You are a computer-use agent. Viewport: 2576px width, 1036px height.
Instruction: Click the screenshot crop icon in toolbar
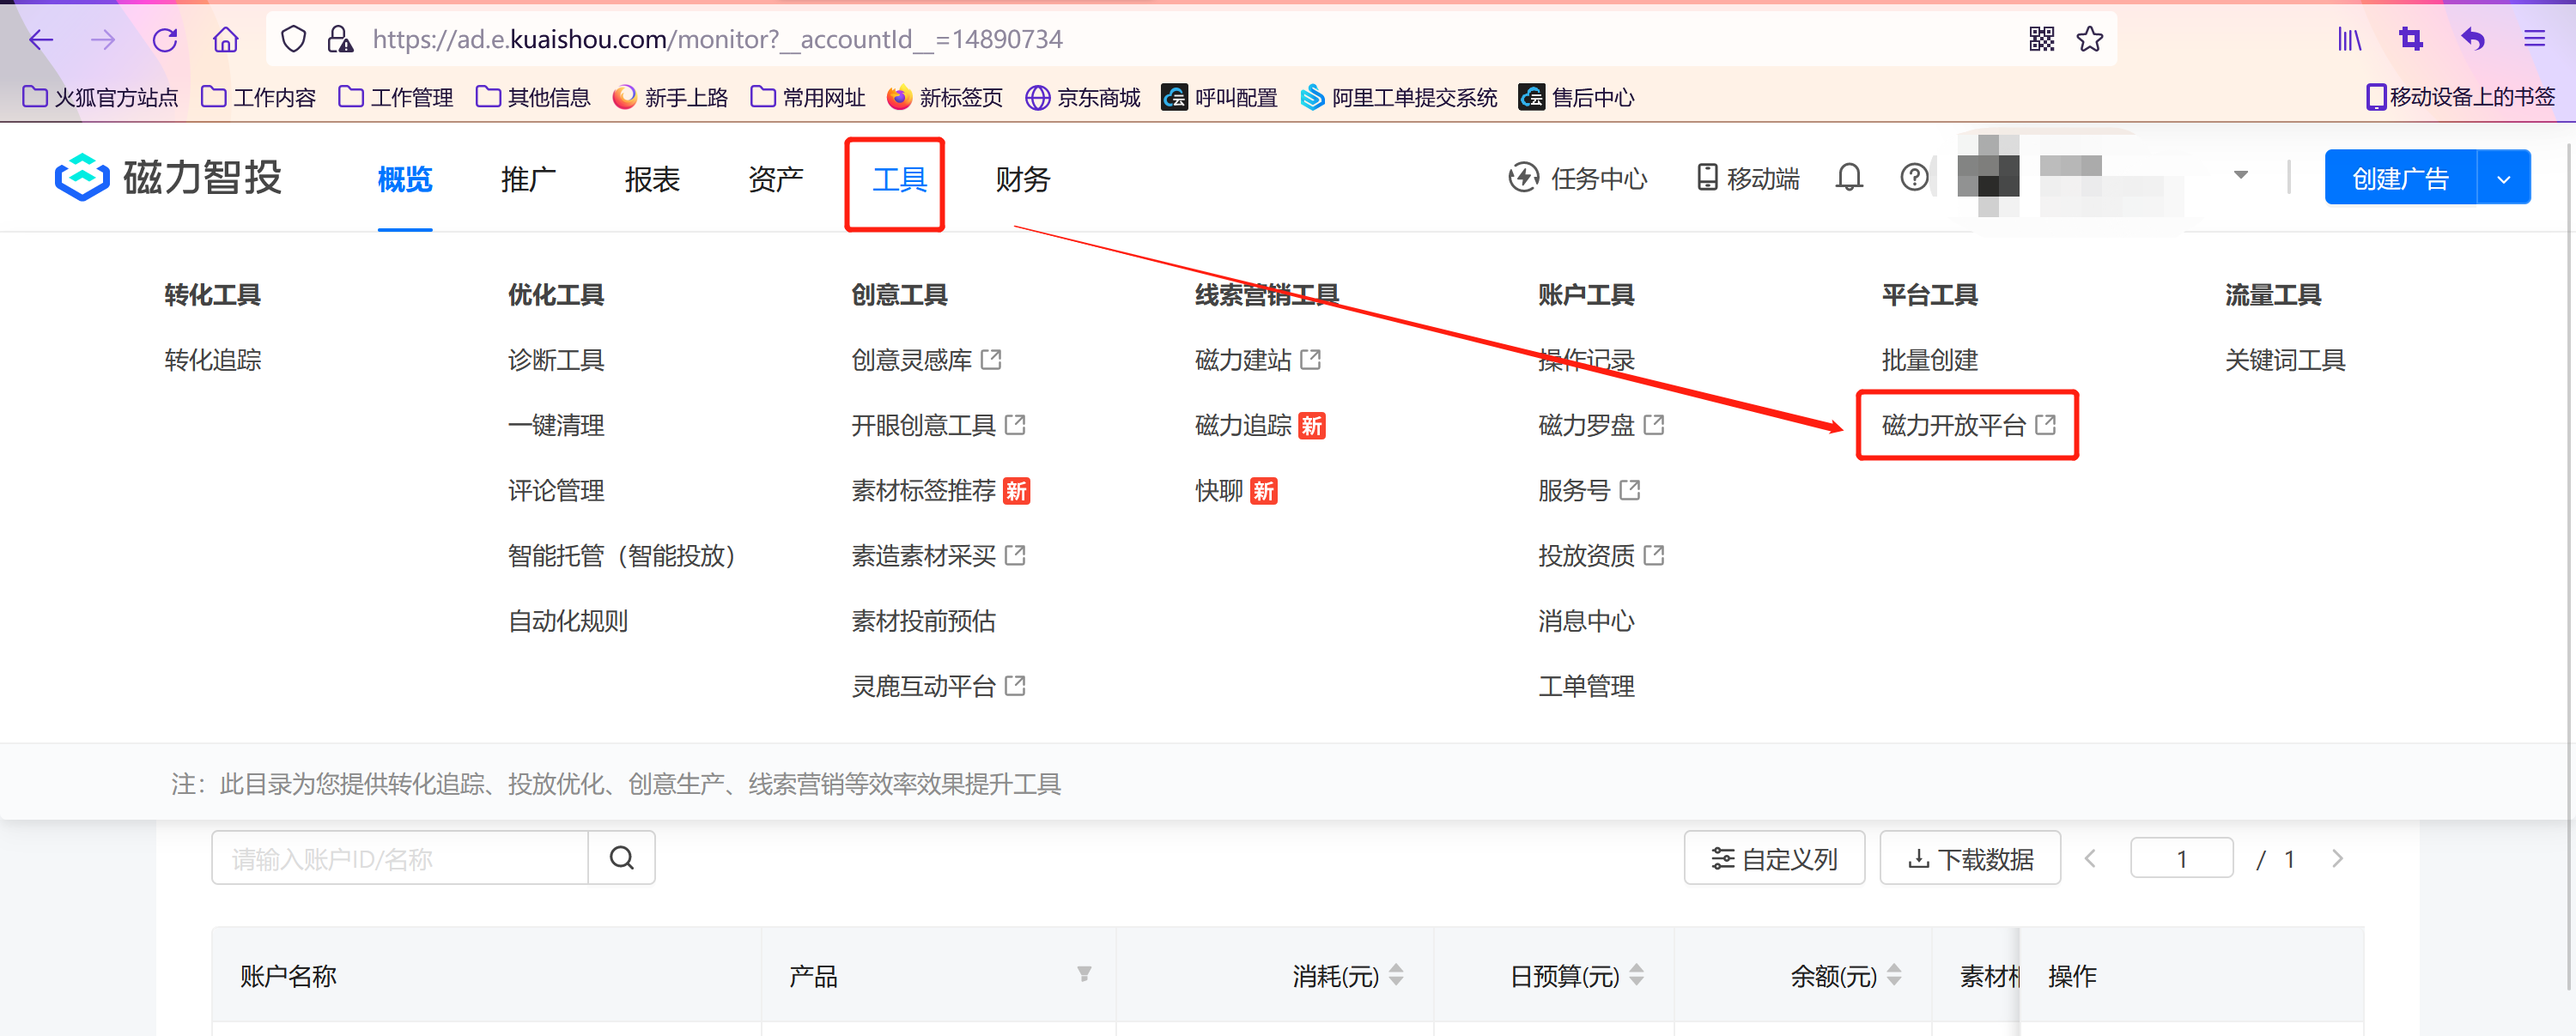click(x=2410, y=39)
